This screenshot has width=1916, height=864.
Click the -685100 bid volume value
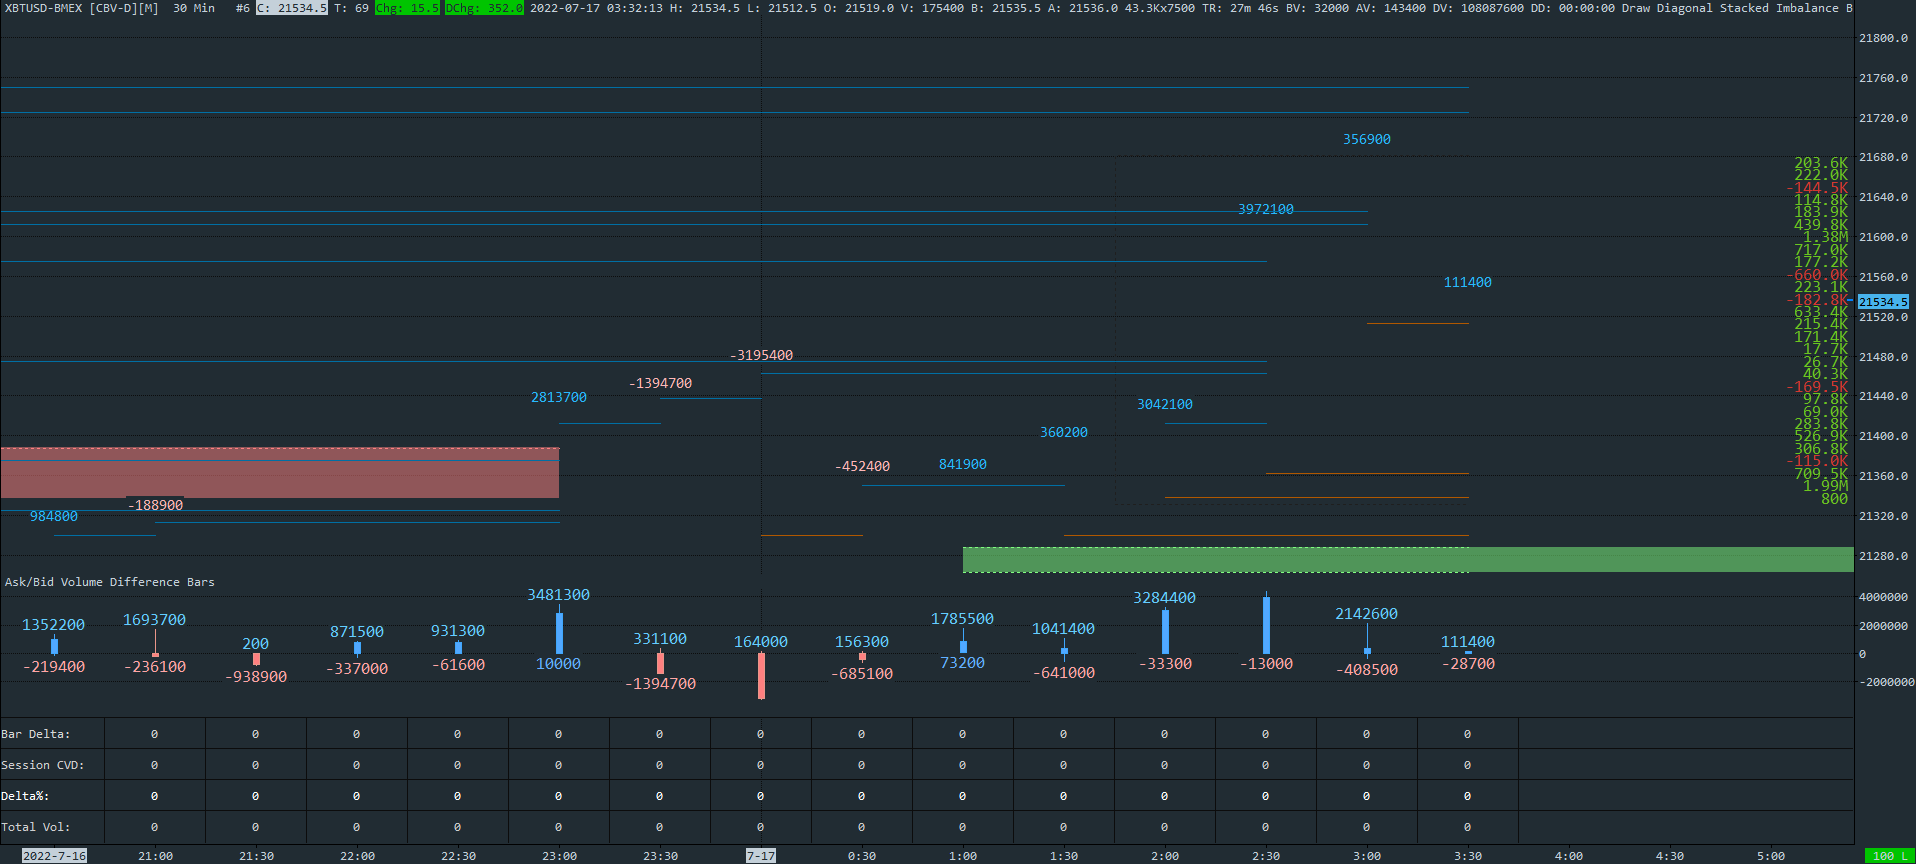pyautogui.click(x=862, y=674)
